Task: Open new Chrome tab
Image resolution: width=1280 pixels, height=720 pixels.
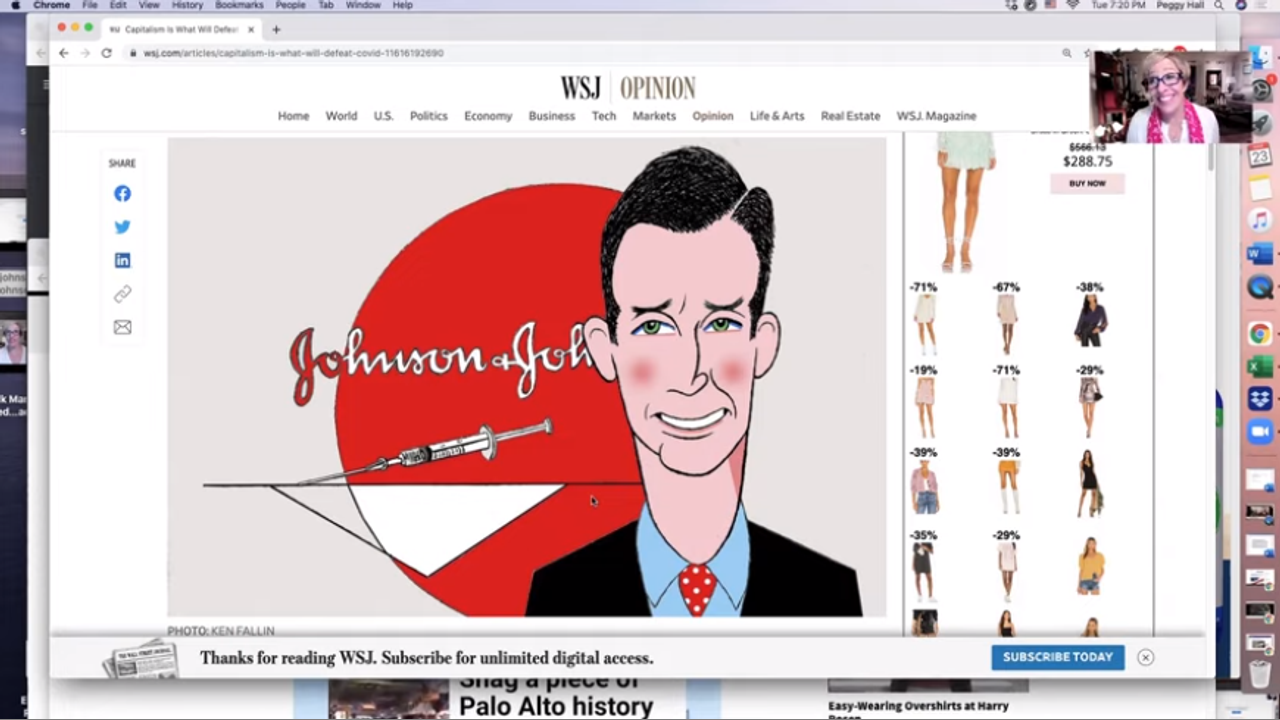Action: coord(276,29)
